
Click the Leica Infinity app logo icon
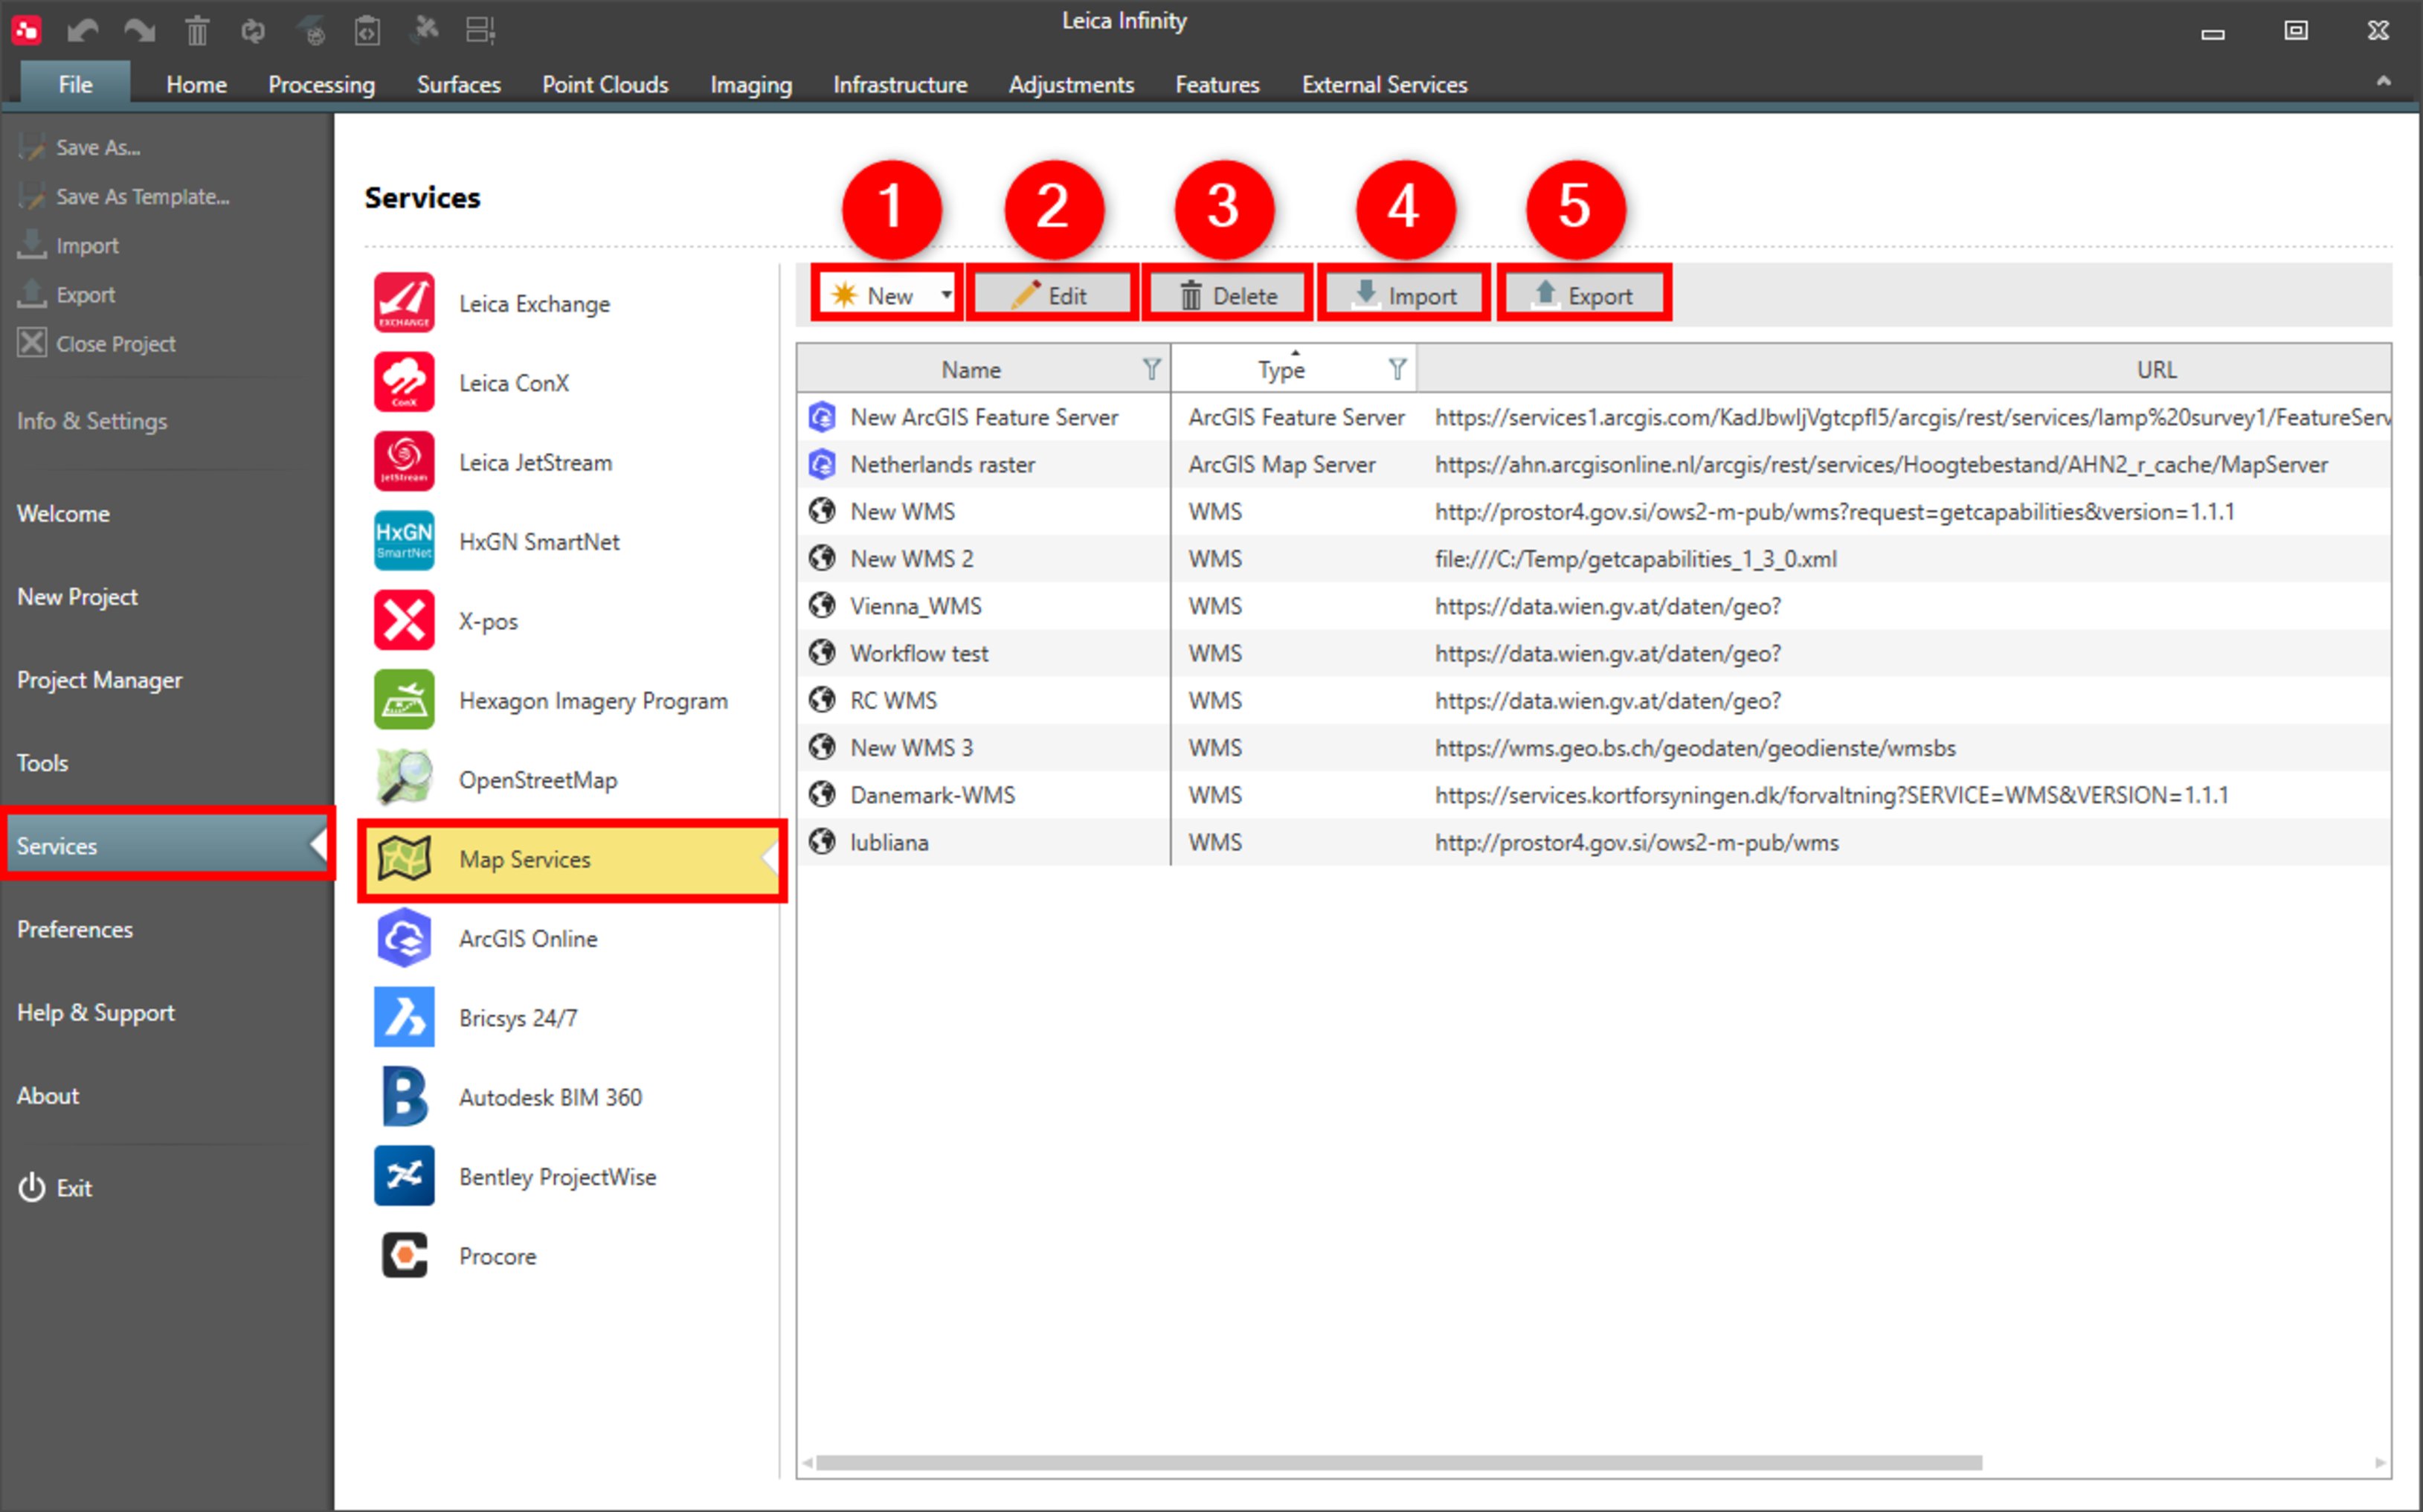click(x=26, y=30)
